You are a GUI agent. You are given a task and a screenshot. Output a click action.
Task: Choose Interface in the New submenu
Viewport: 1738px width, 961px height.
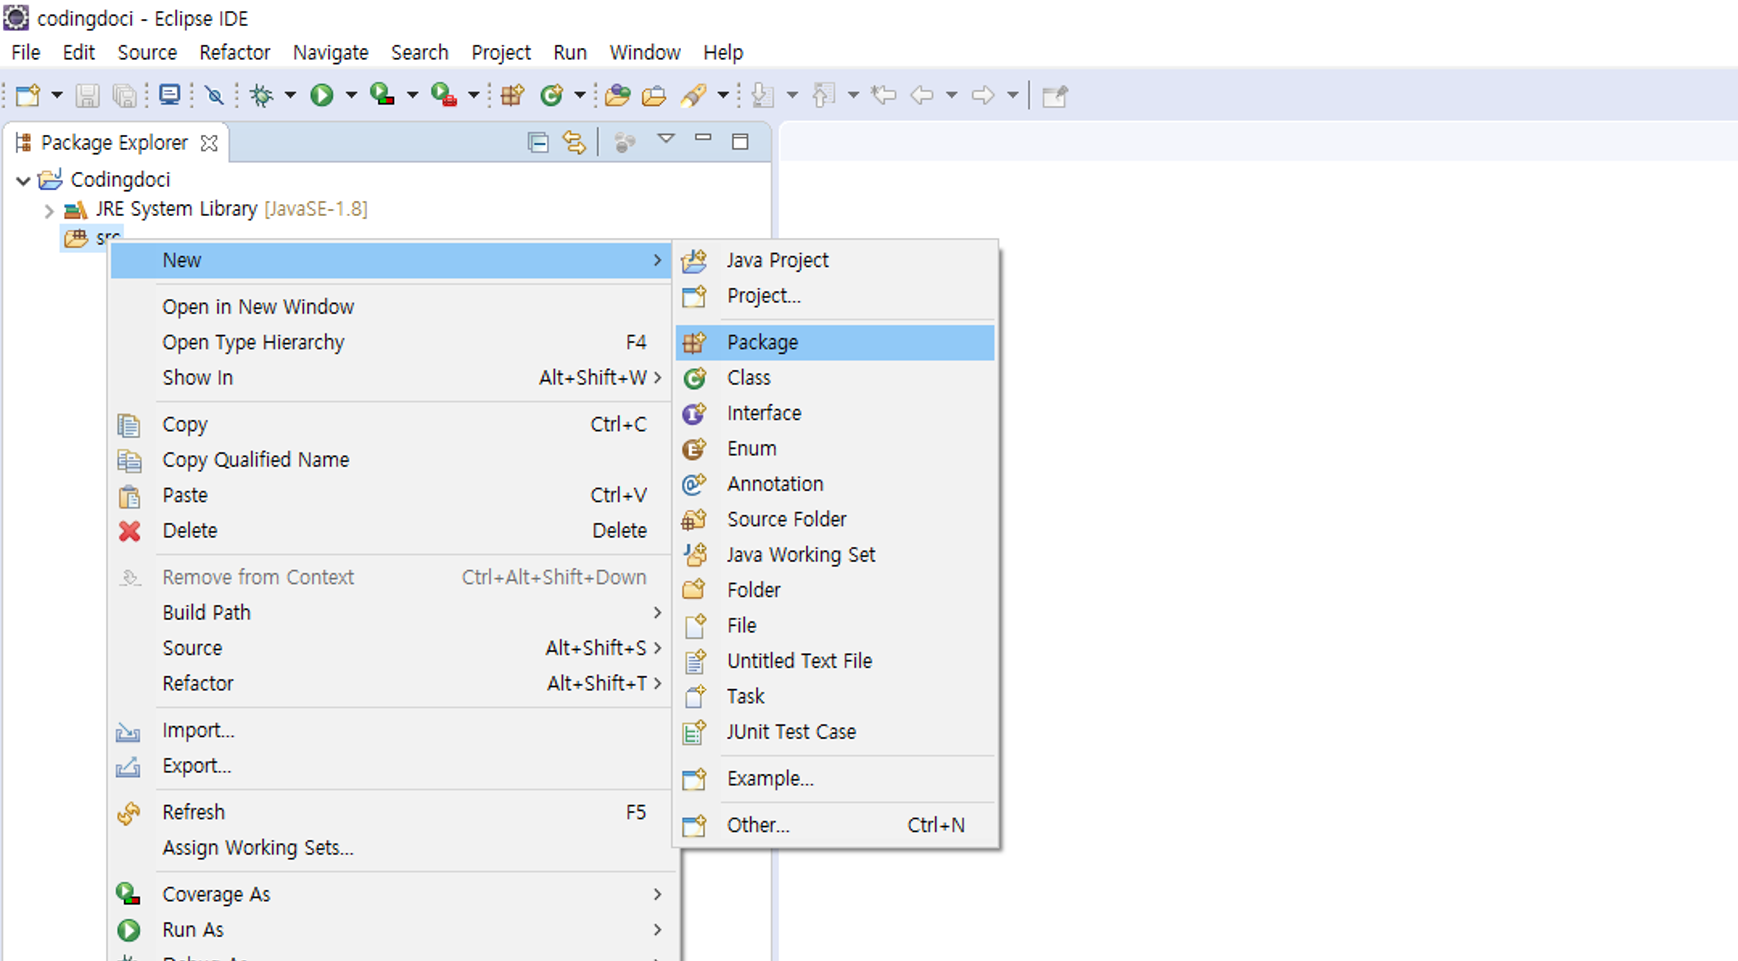pyautogui.click(x=835, y=413)
